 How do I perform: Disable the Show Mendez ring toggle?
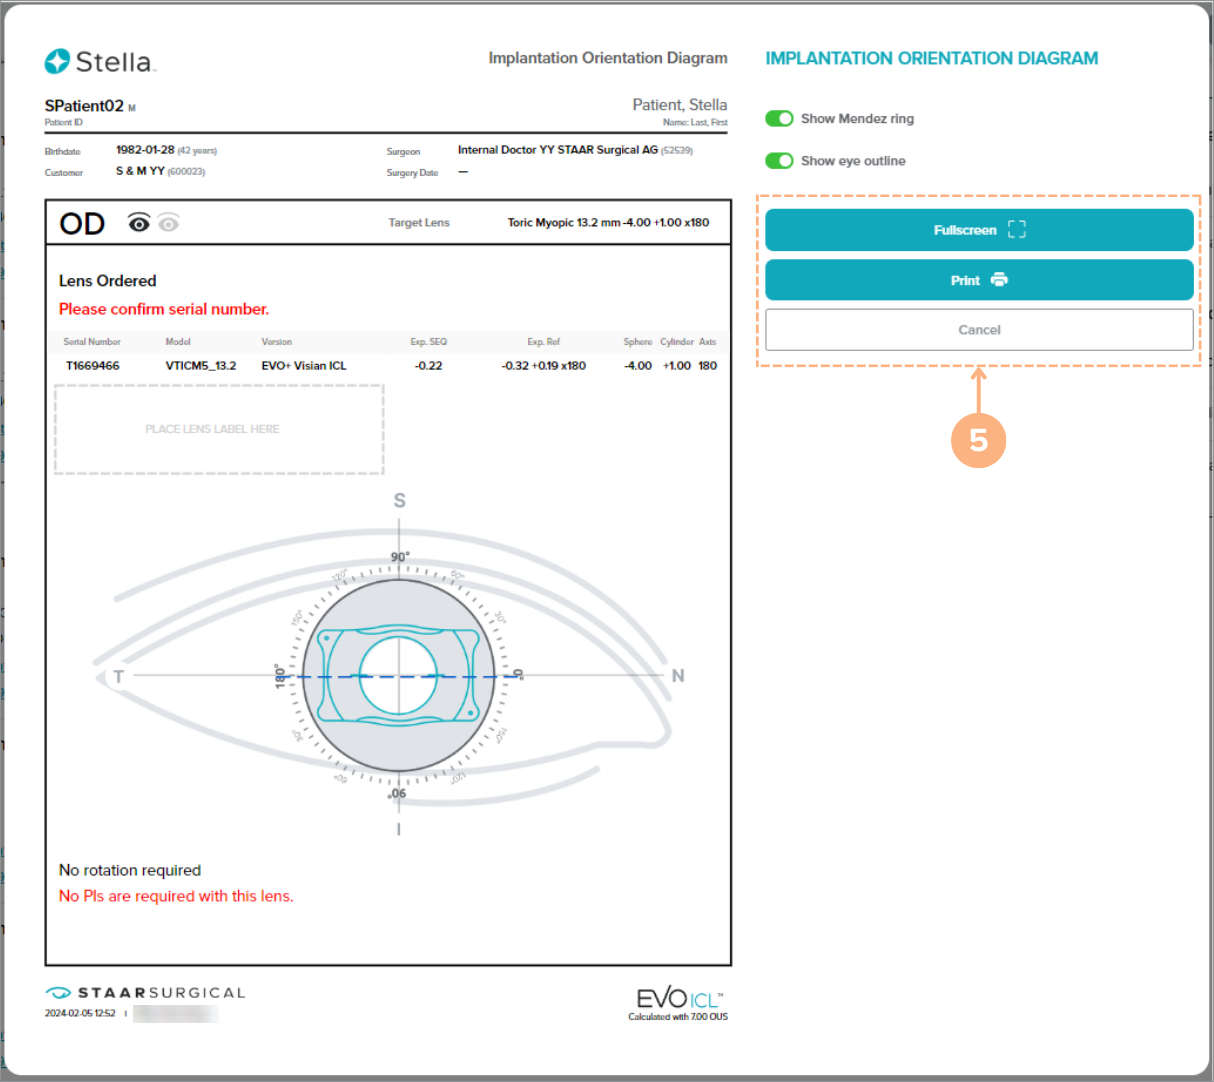click(x=779, y=119)
